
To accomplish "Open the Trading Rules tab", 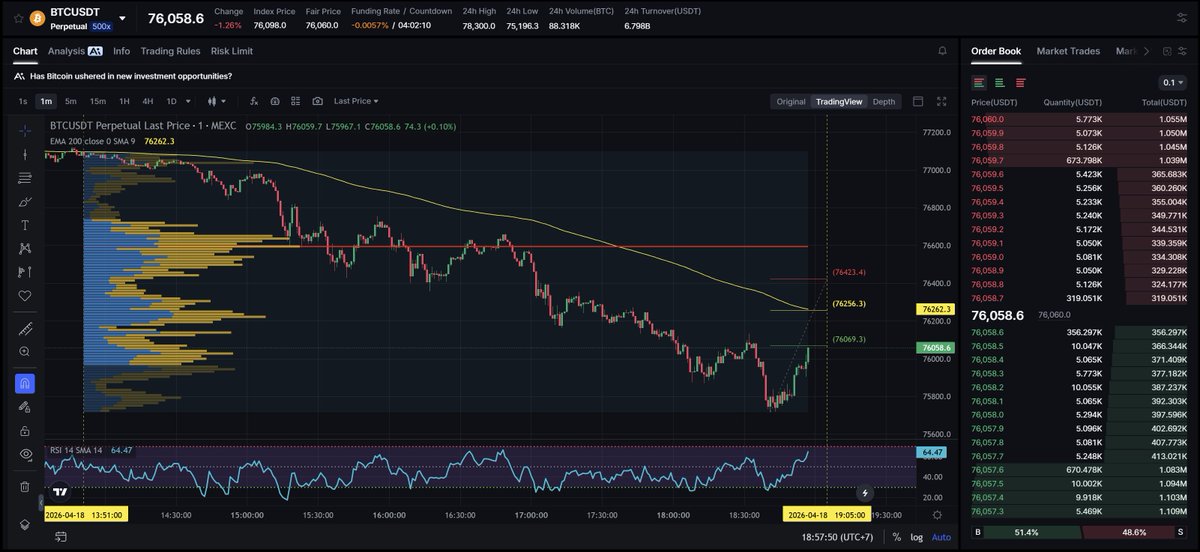I will pyautogui.click(x=170, y=51).
